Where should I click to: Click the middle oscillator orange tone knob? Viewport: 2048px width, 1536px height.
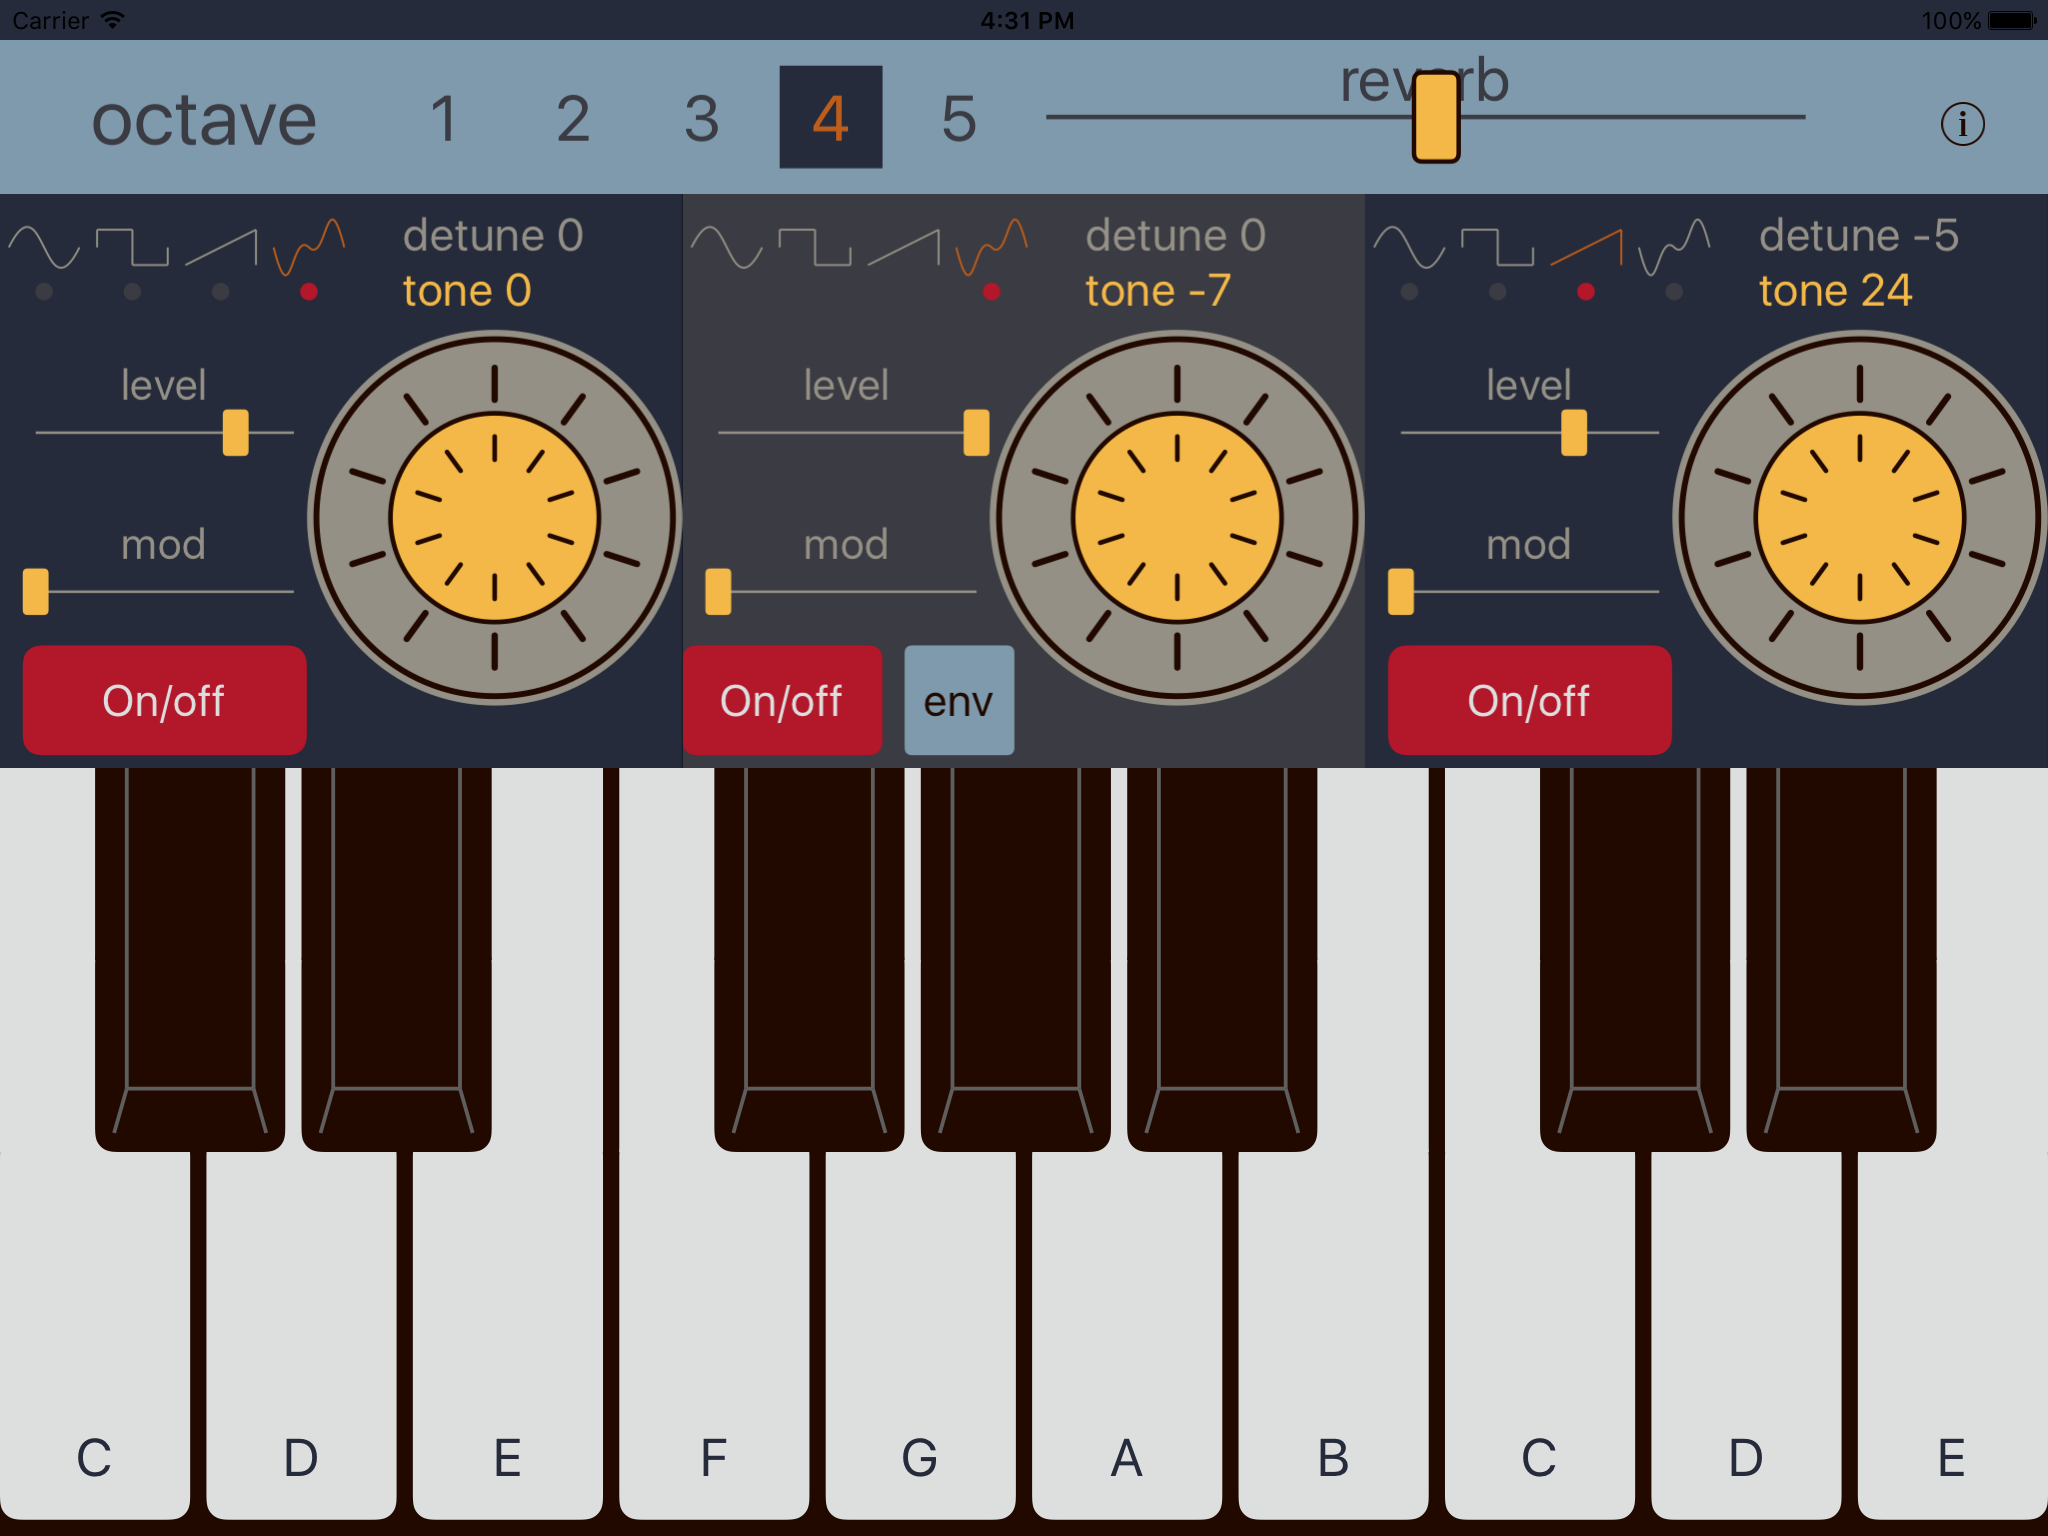point(1177,518)
